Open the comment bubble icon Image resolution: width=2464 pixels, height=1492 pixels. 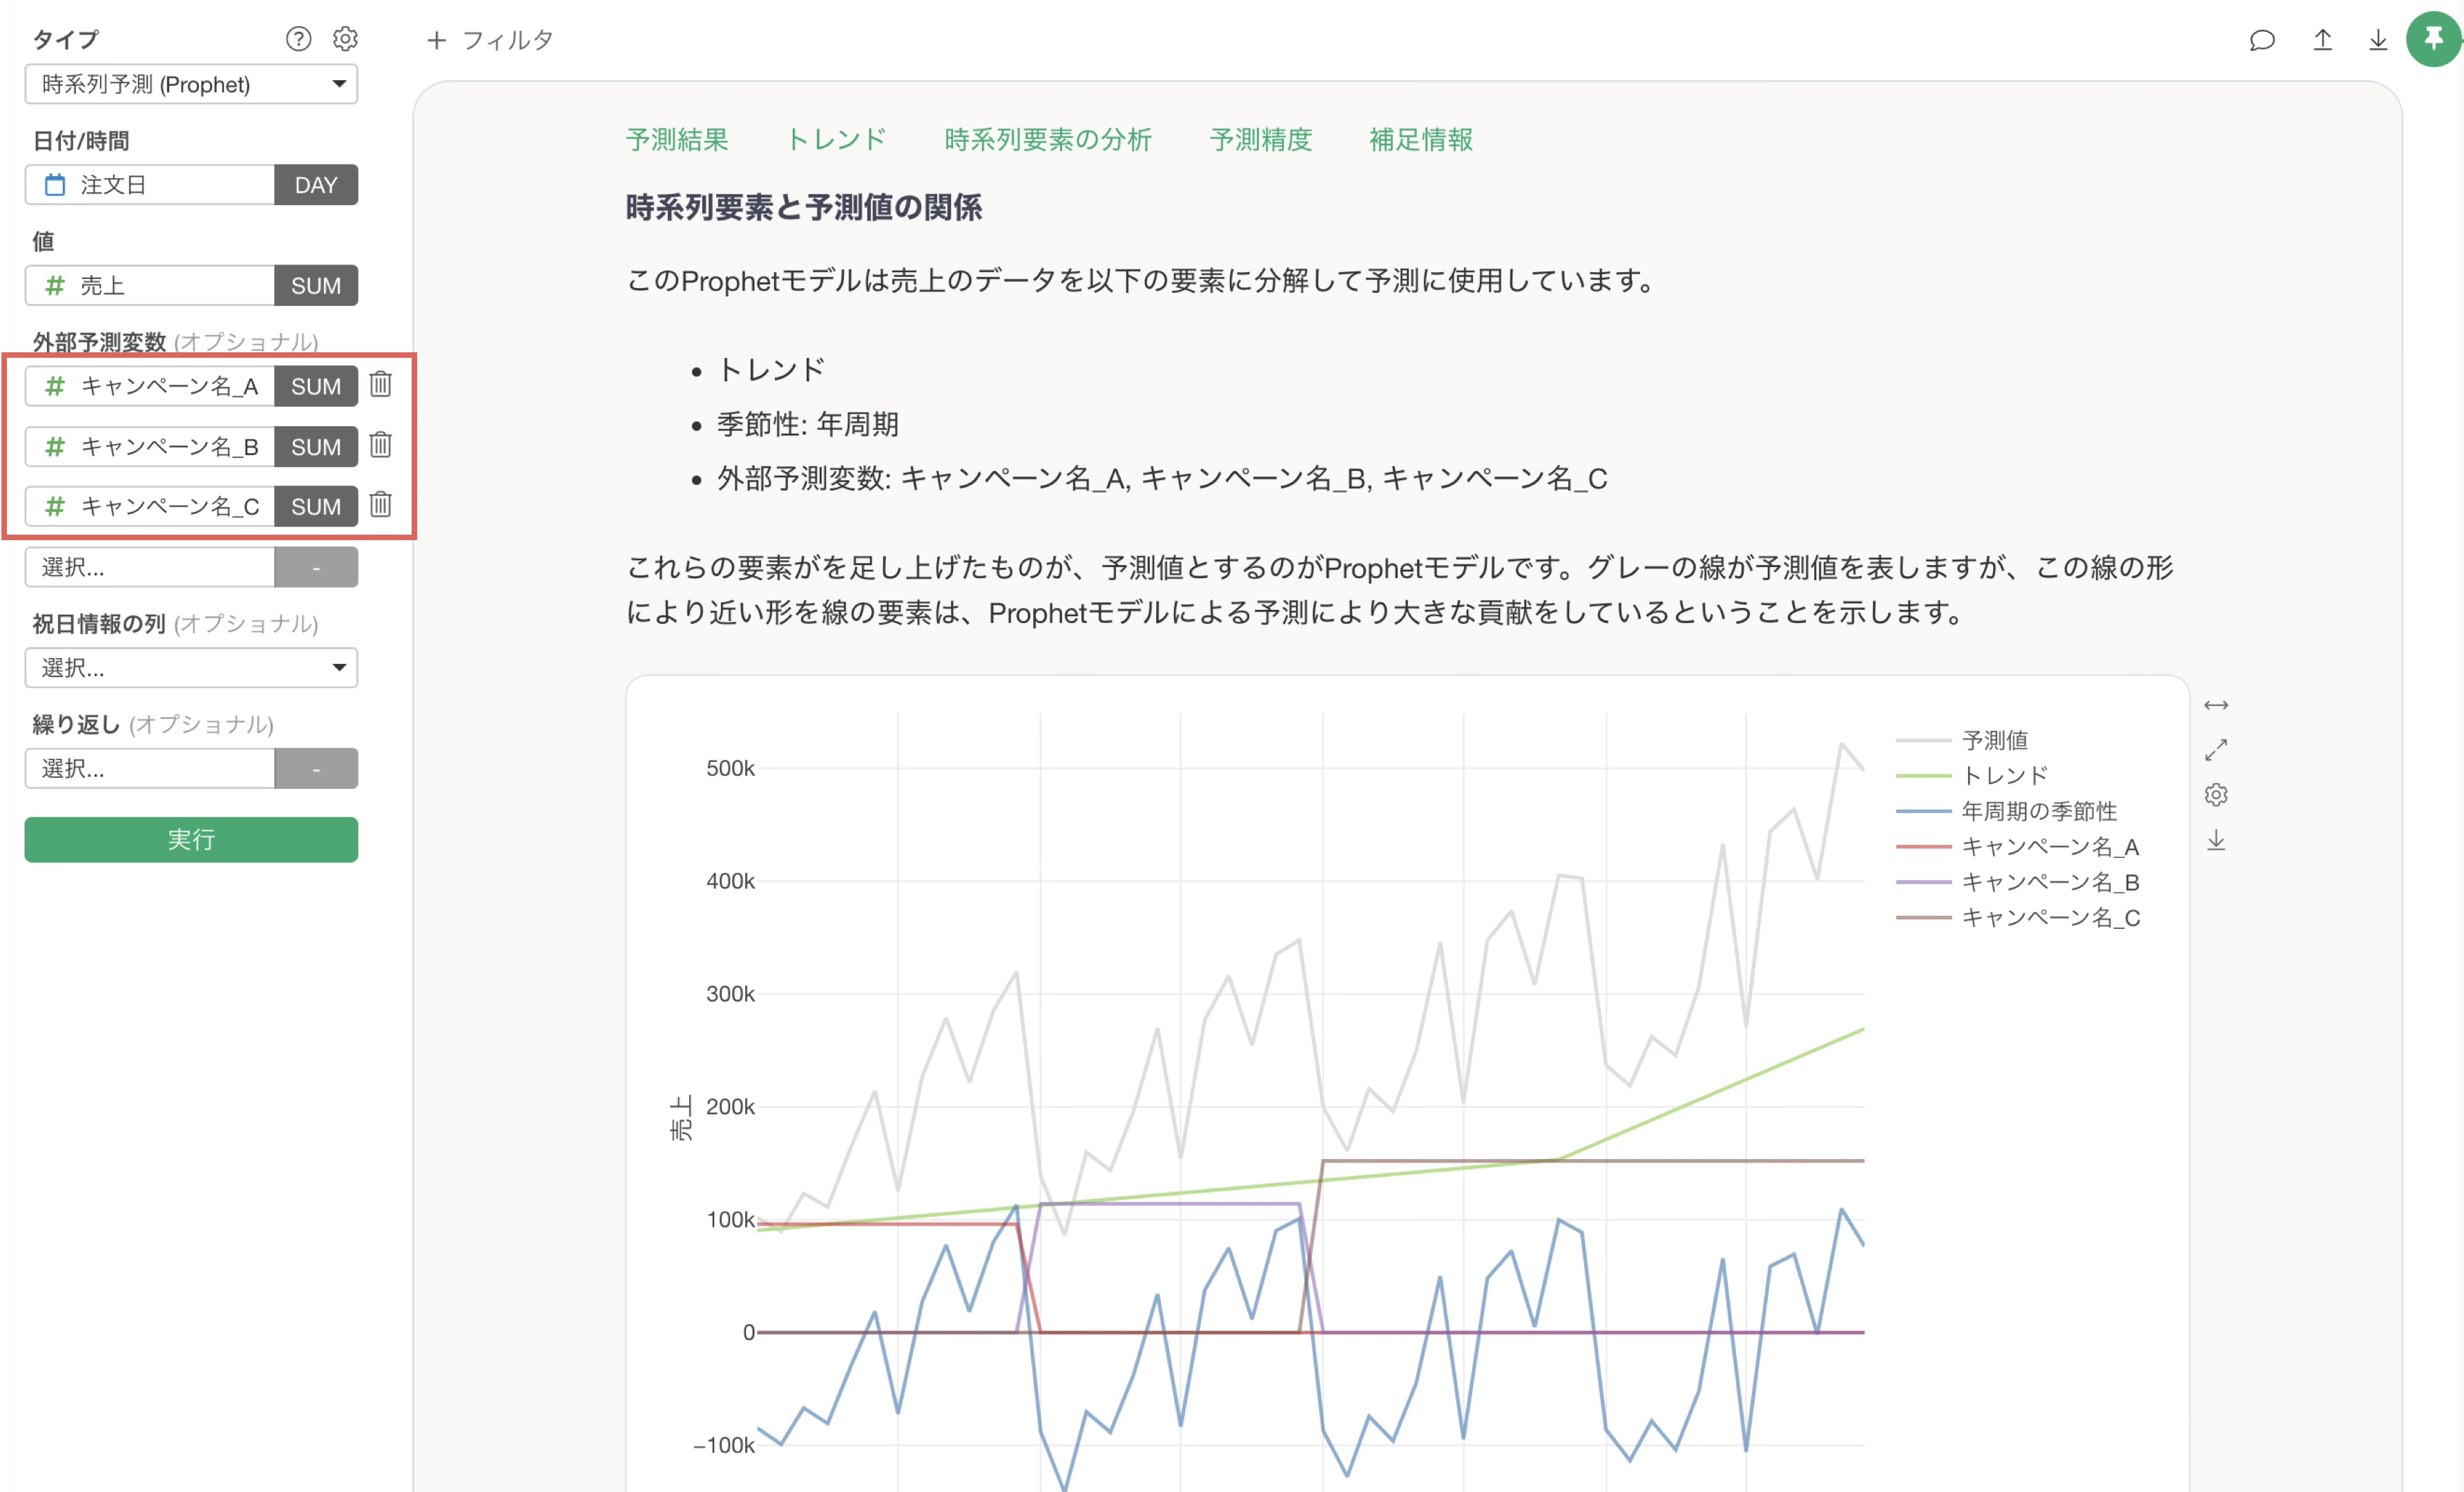coord(2262,40)
